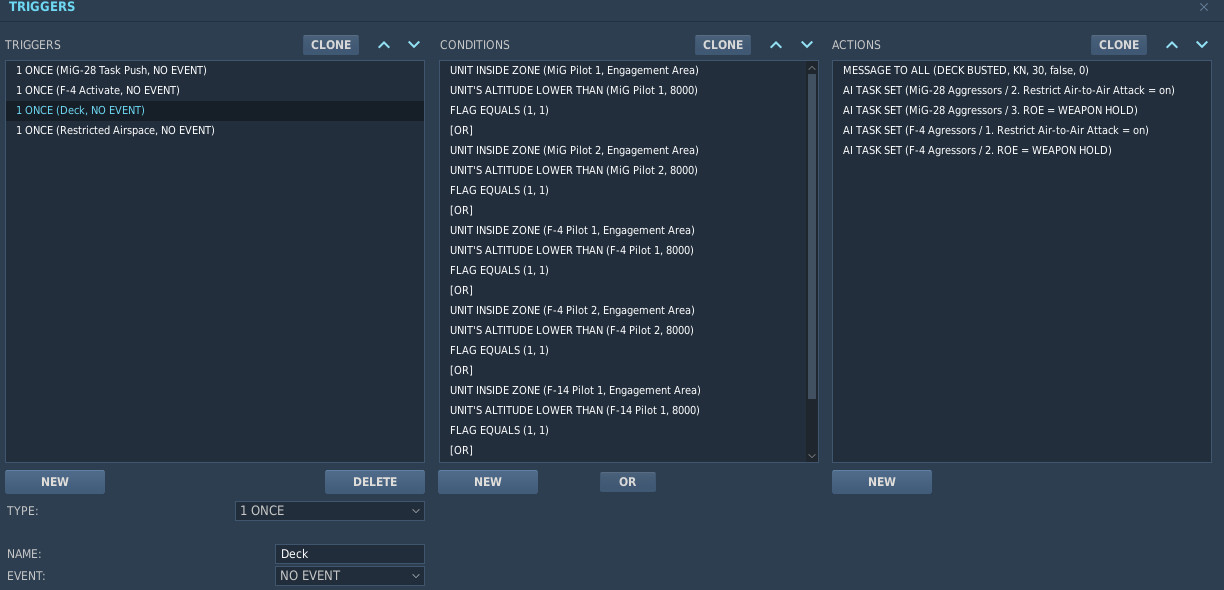This screenshot has height=590, width=1224.
Task: Select trigger MiG-28 Task Push
Action: pos(215,71)
